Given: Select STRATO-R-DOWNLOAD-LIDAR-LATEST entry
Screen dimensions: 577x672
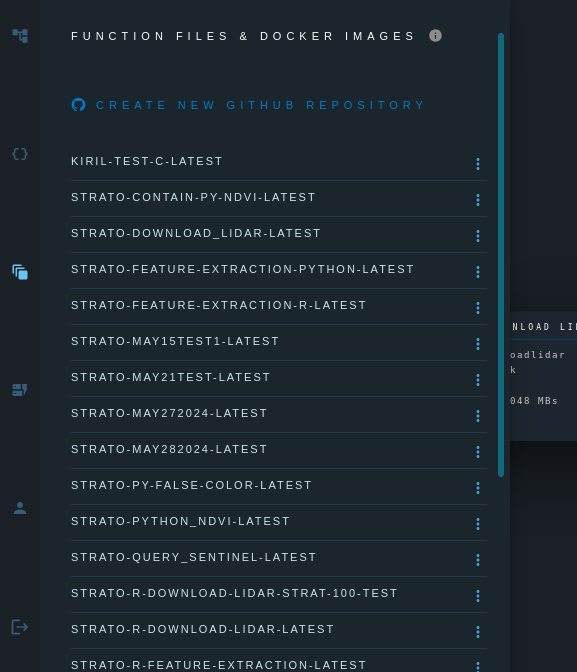Looking at the screenshot, I should 202,629.
